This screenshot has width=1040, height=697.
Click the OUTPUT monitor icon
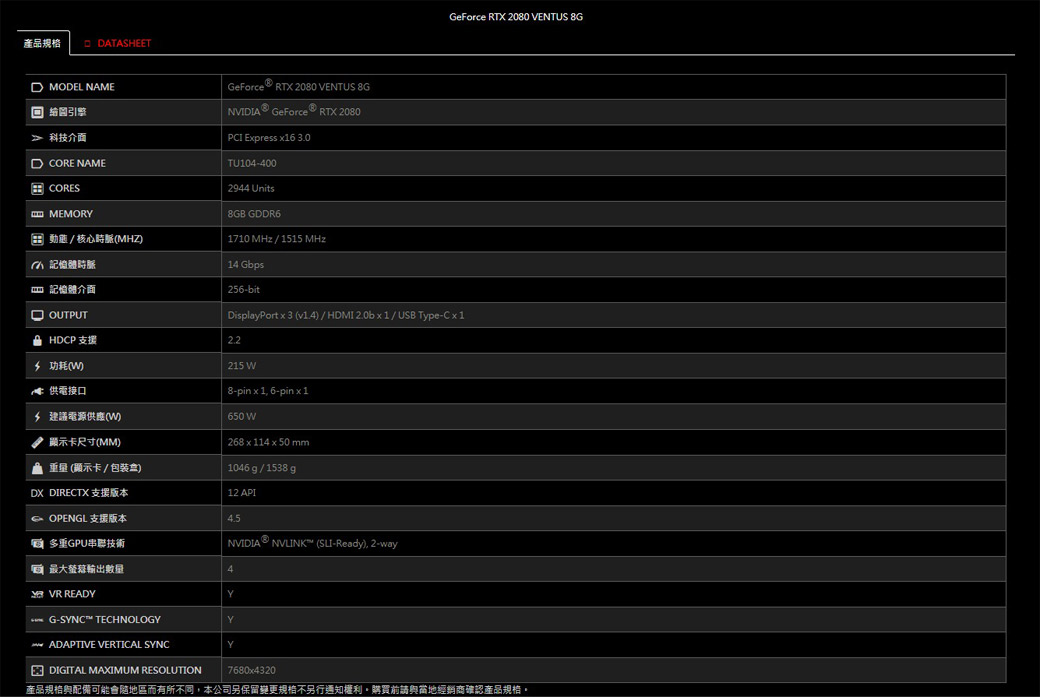tap(37, 315)
